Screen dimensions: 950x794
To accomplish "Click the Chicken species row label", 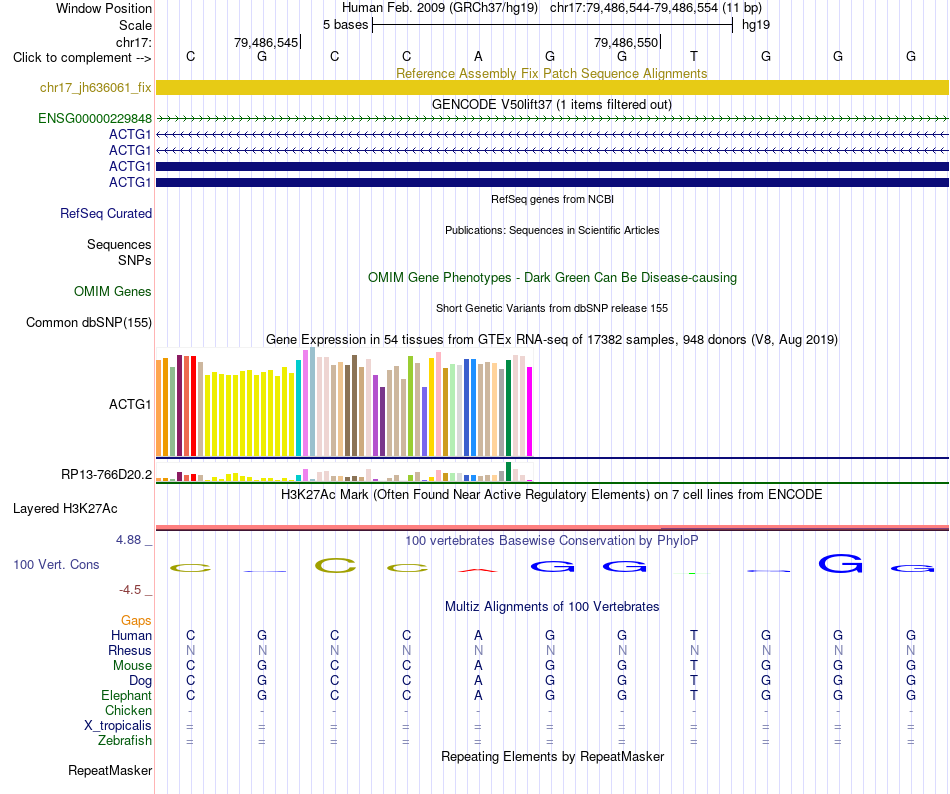I will (128, 710).
